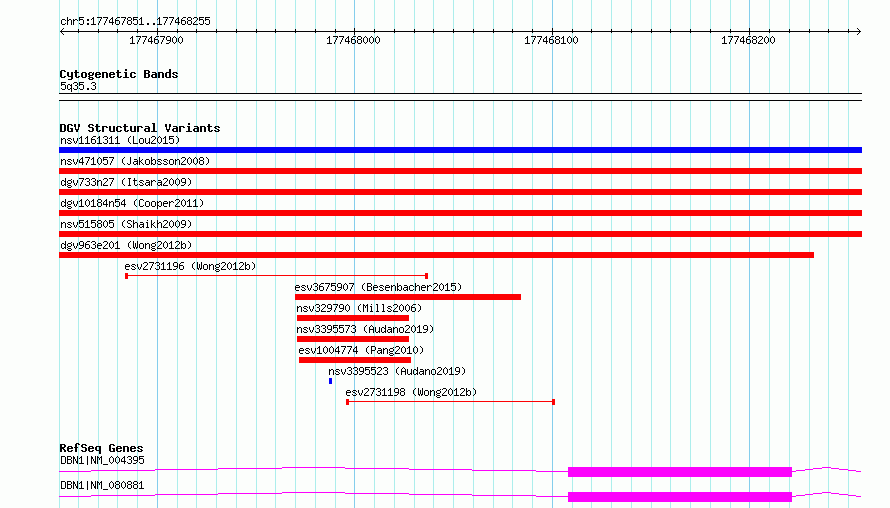This screenshot has width=890, height=508.
Task: Click the small blue nsv3395523 (Audano2019) marker
Action: coord(330,381)
